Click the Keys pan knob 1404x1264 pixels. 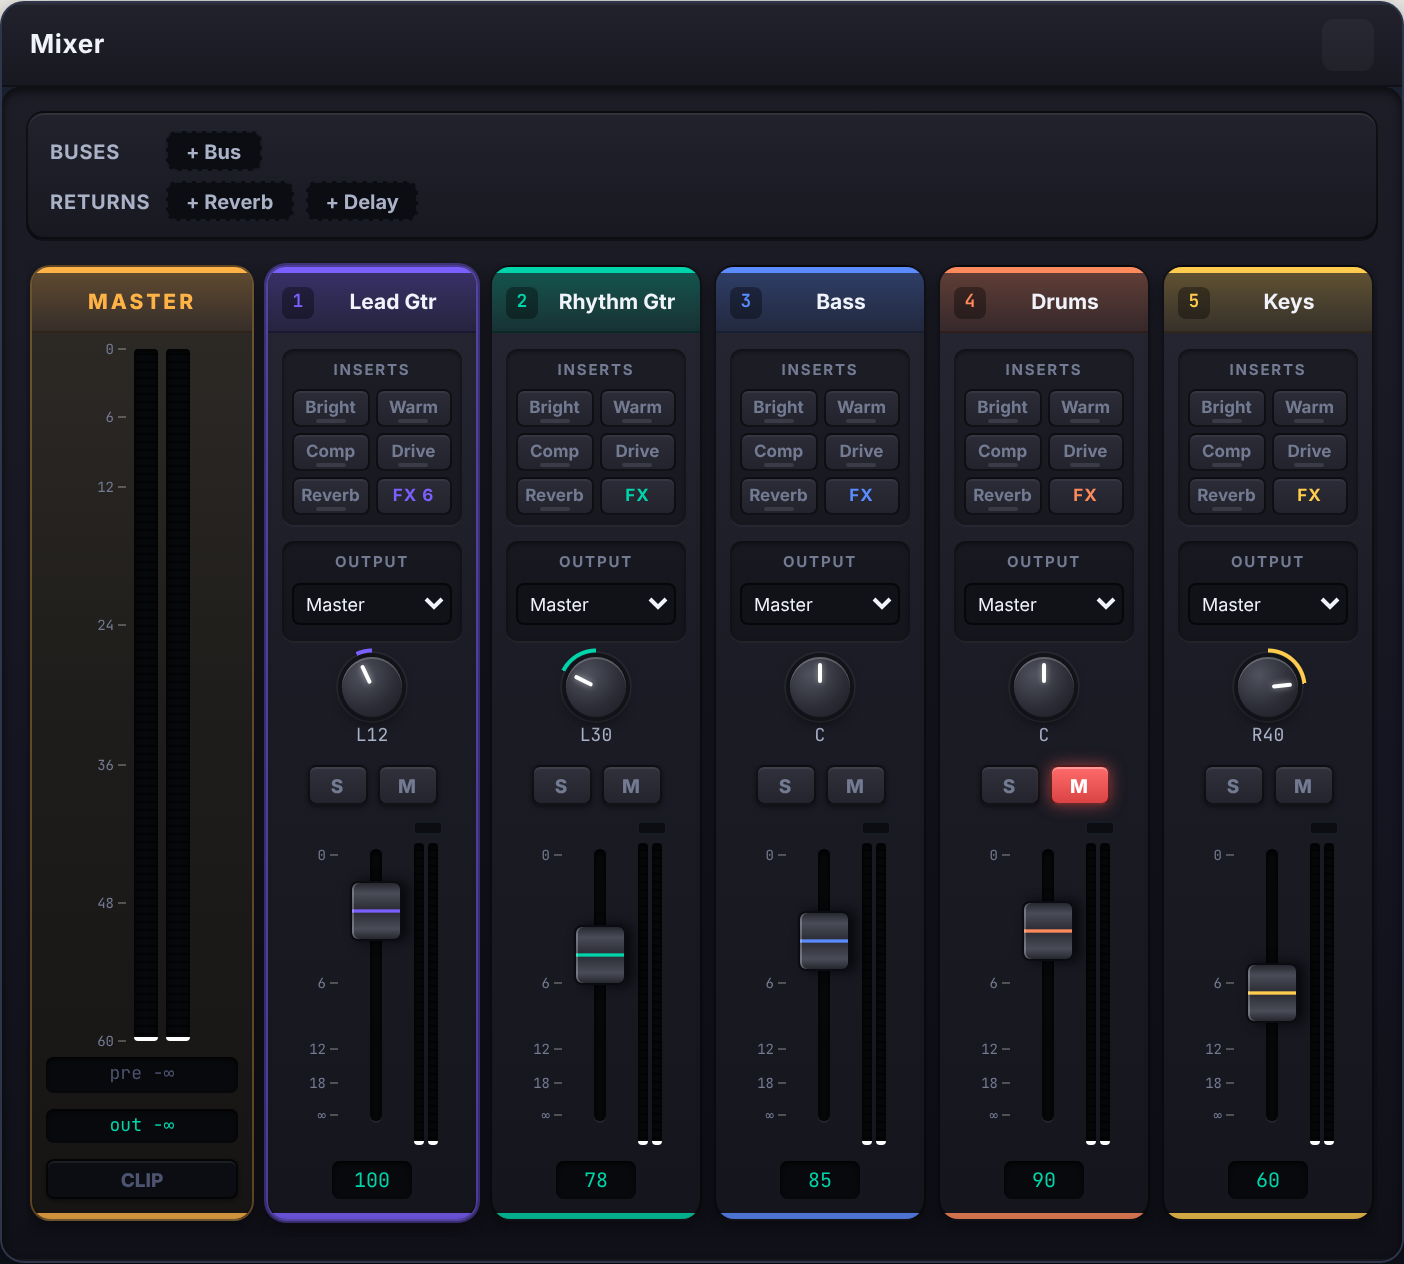[1268, 687]
